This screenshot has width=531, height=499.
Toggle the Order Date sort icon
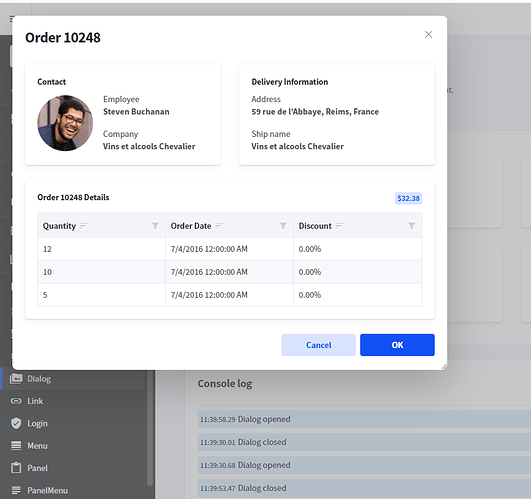219,226
